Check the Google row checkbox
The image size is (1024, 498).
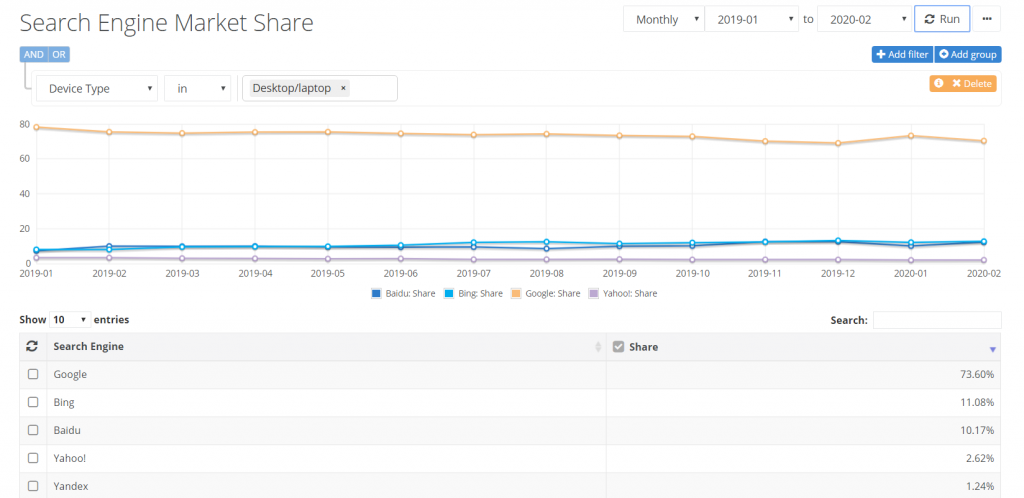coord(33,374)
